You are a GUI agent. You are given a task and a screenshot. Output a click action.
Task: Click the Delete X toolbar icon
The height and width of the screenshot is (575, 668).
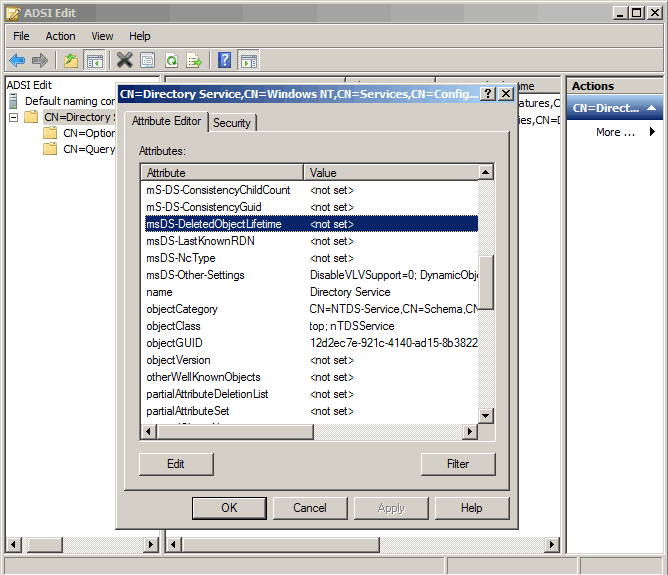[x=124, y=60]
